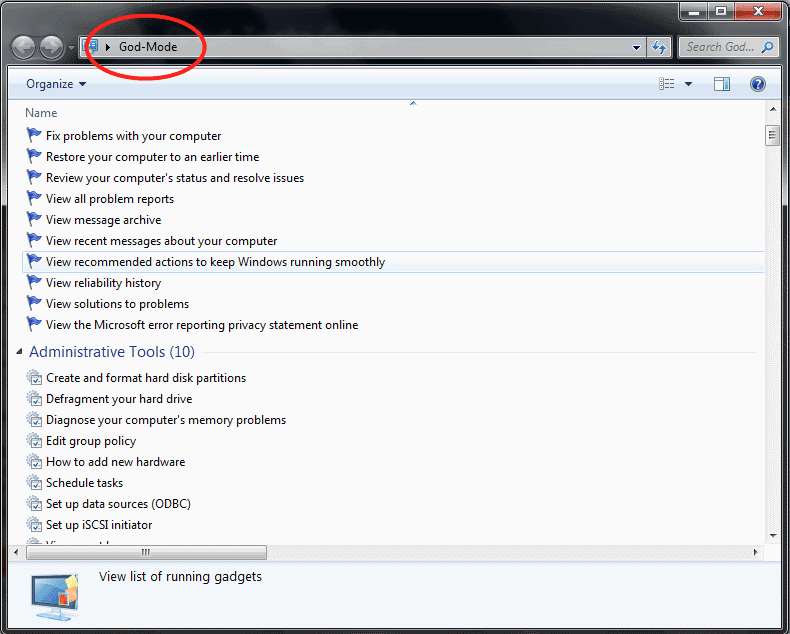Click flag icon beside Review your computer's status
Screen dimensions: 790x634
[x=34, y=177]
